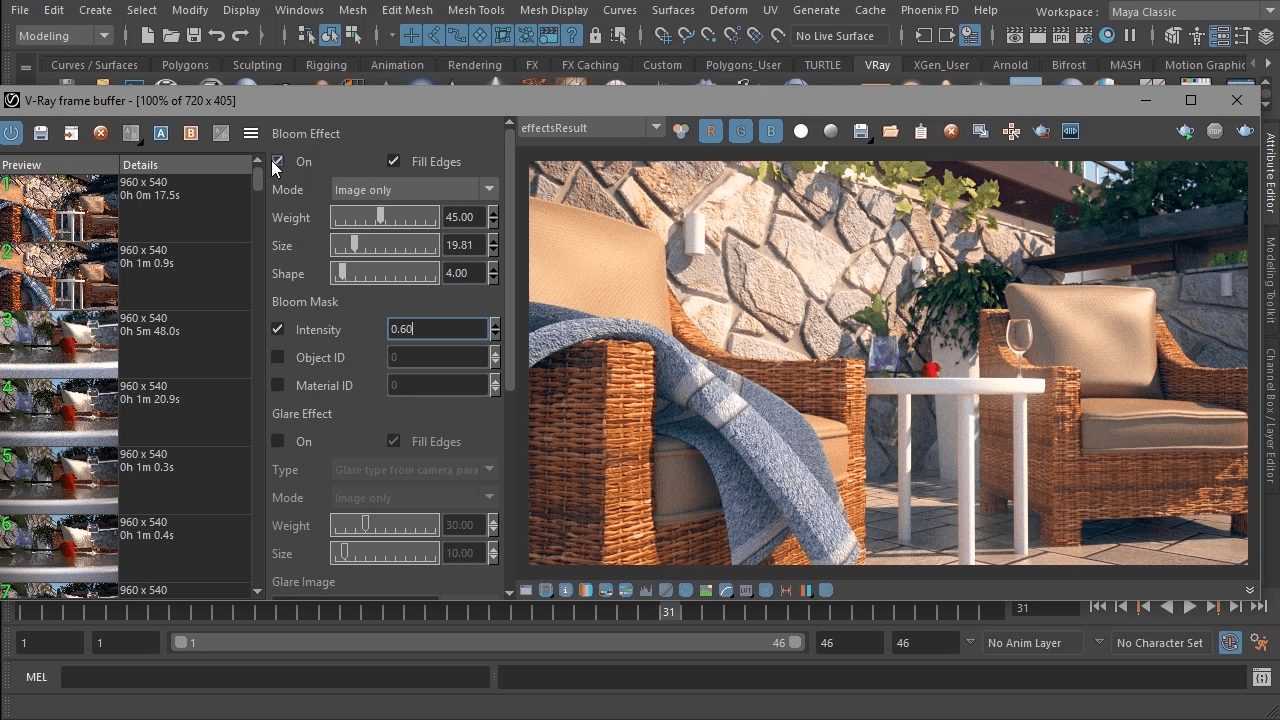Copy render to clipboard icon
Screen dimensions: 1280x720
[x=920, y=131]
